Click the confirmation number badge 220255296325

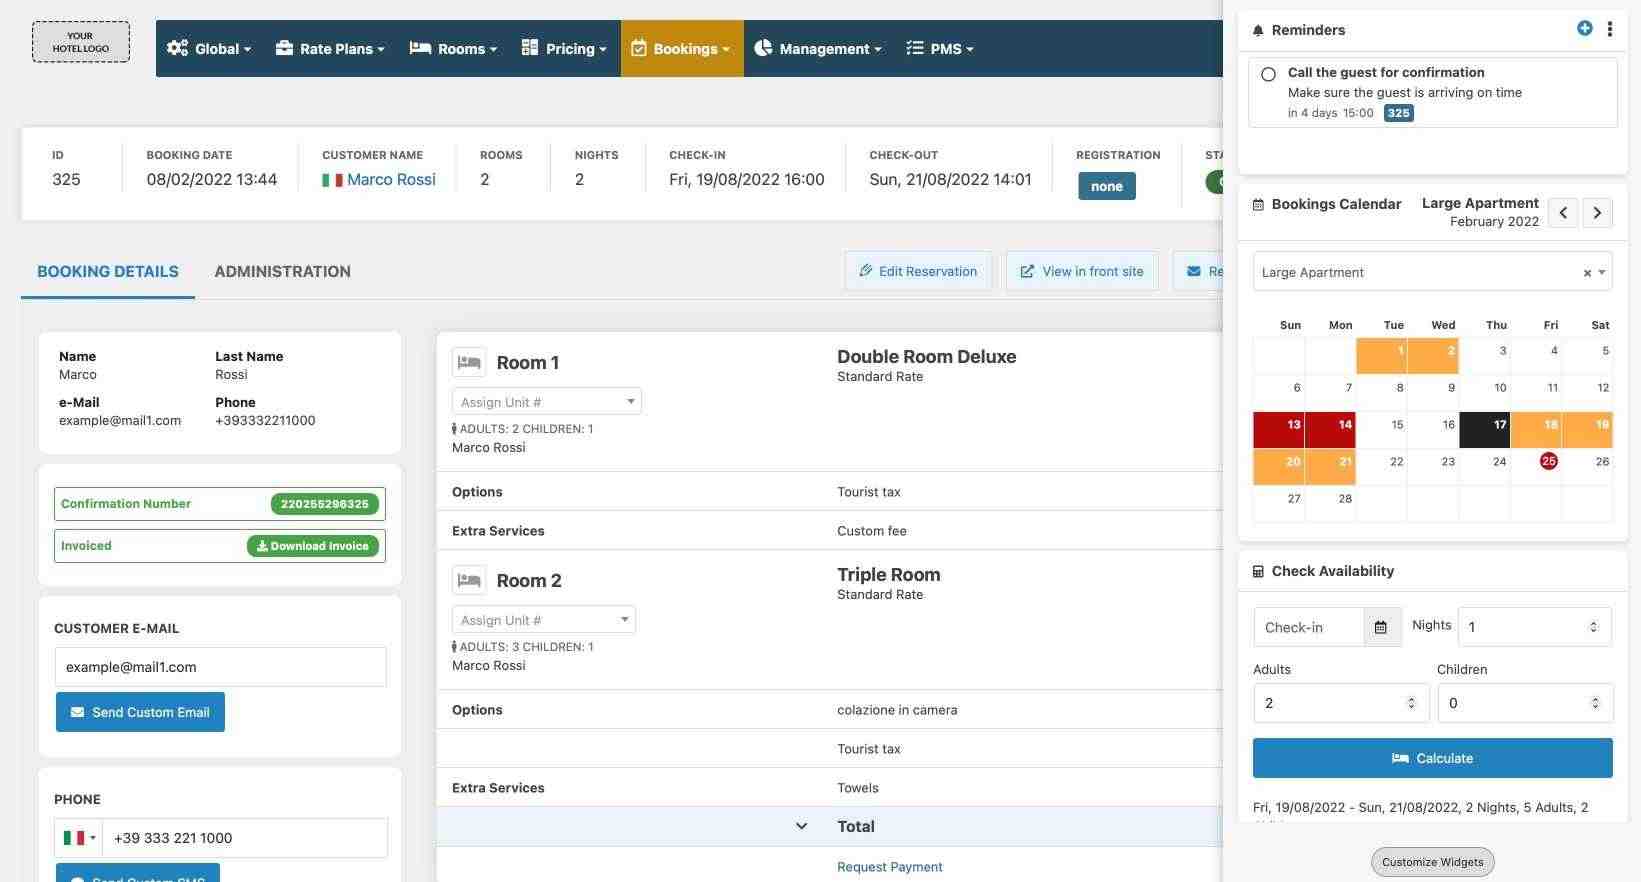click(324, 504)
